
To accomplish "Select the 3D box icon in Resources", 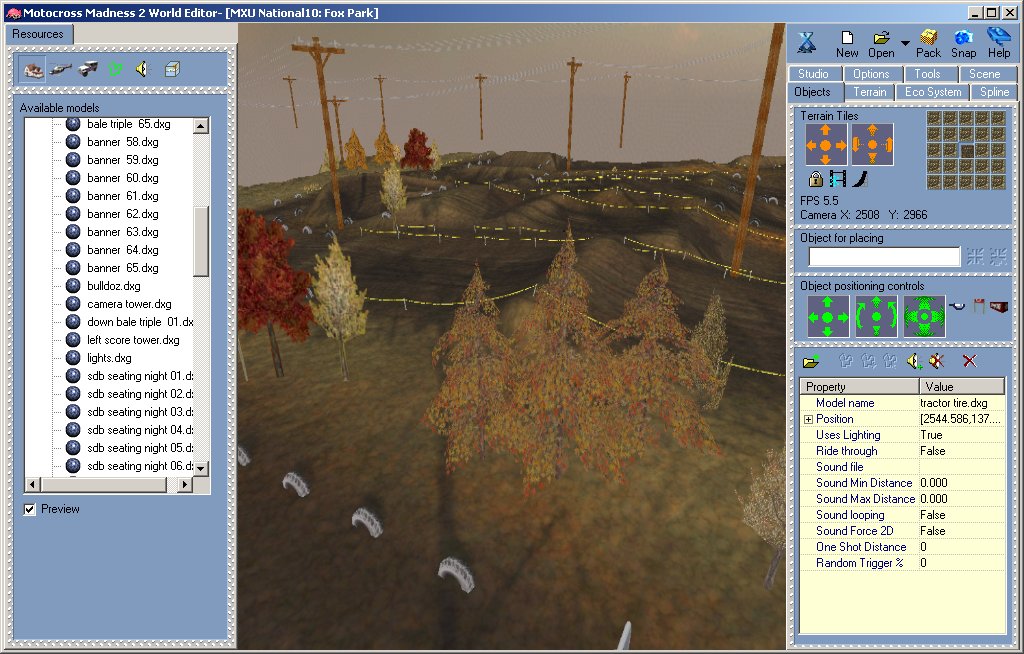I will 172,69.
